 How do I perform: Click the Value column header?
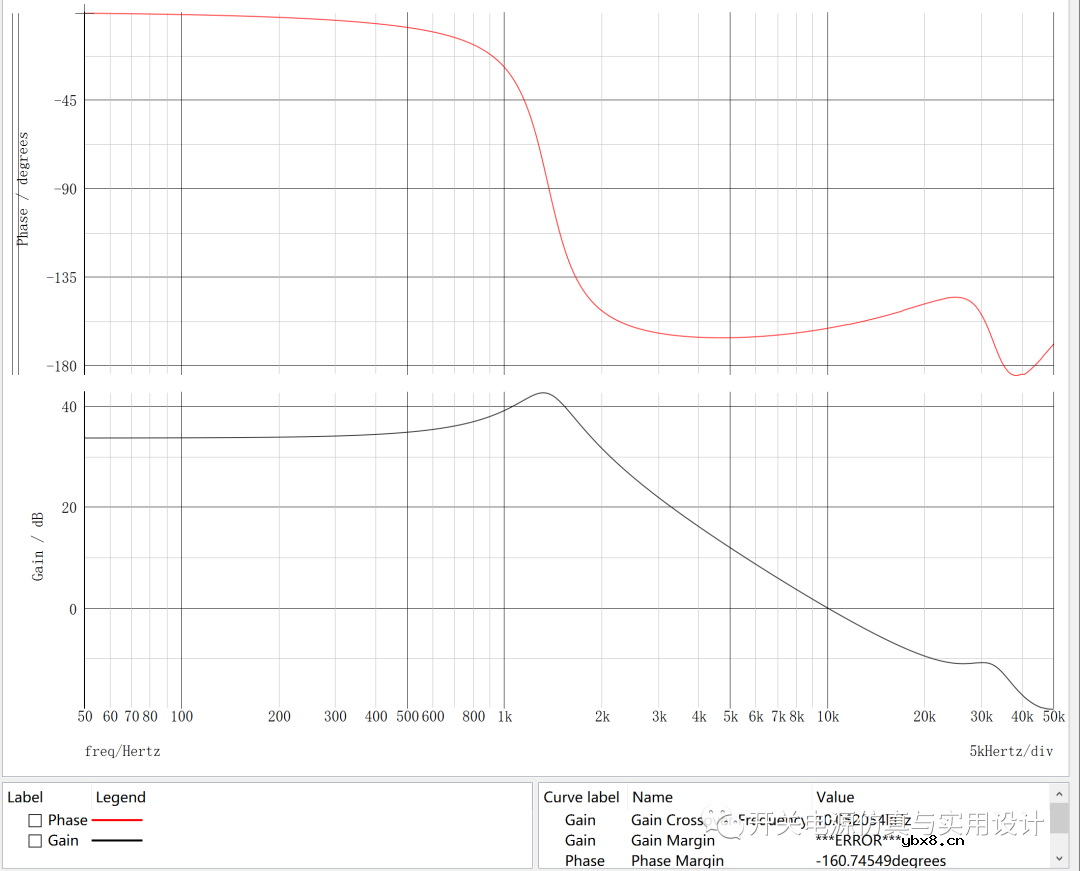[x=835, y=797]
